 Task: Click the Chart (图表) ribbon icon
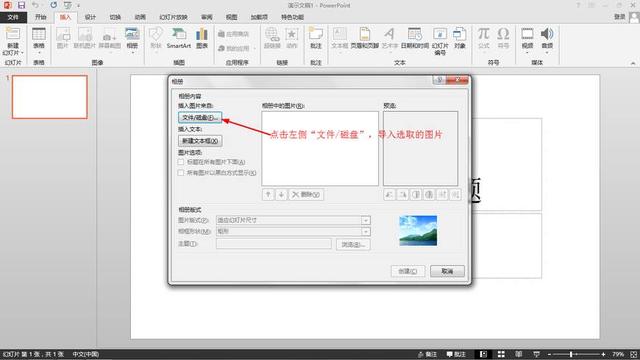click(x=202, y=38)
